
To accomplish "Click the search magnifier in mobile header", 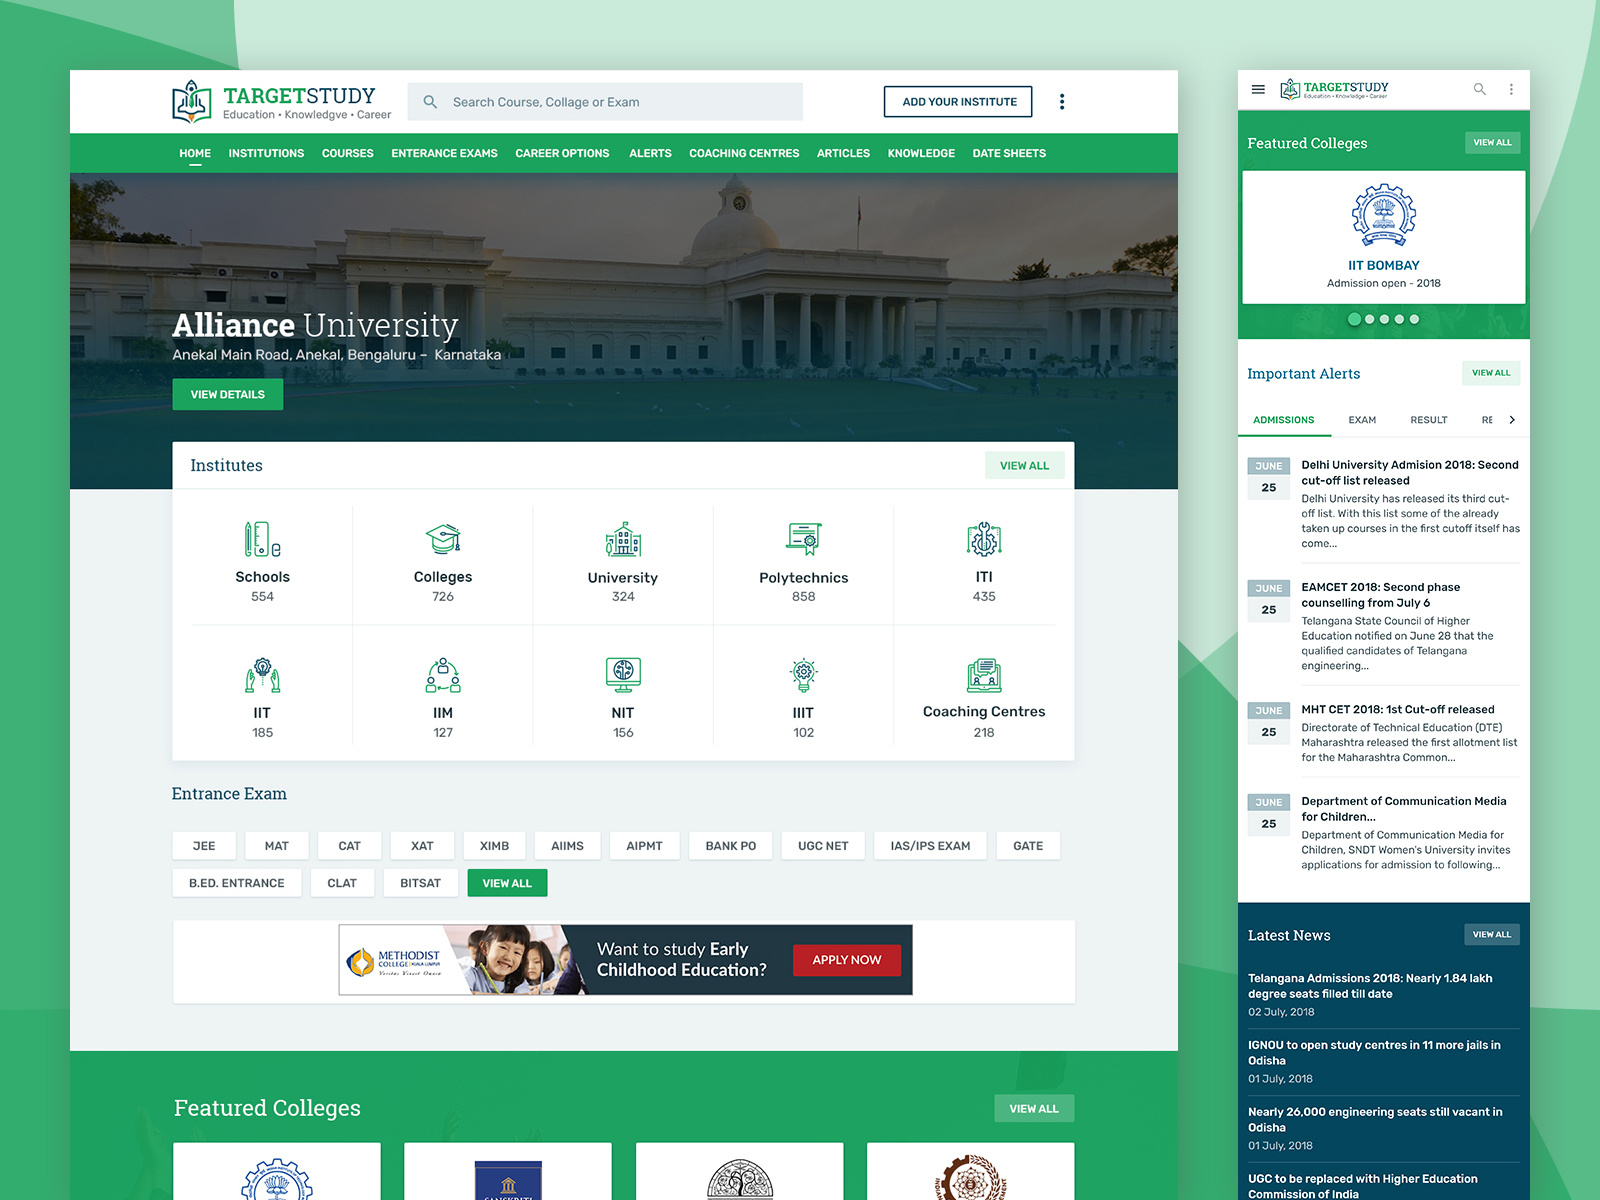I will (1479, 89).
